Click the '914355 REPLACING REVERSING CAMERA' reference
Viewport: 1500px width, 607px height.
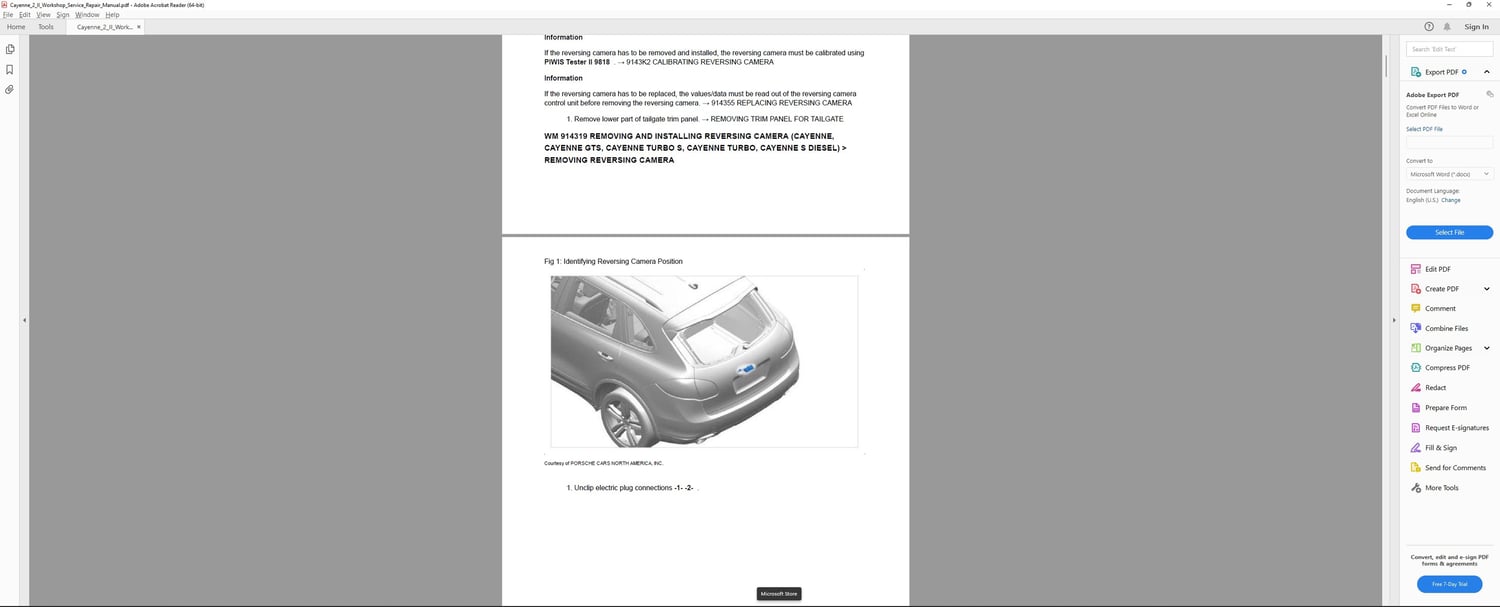pos(782,103)
